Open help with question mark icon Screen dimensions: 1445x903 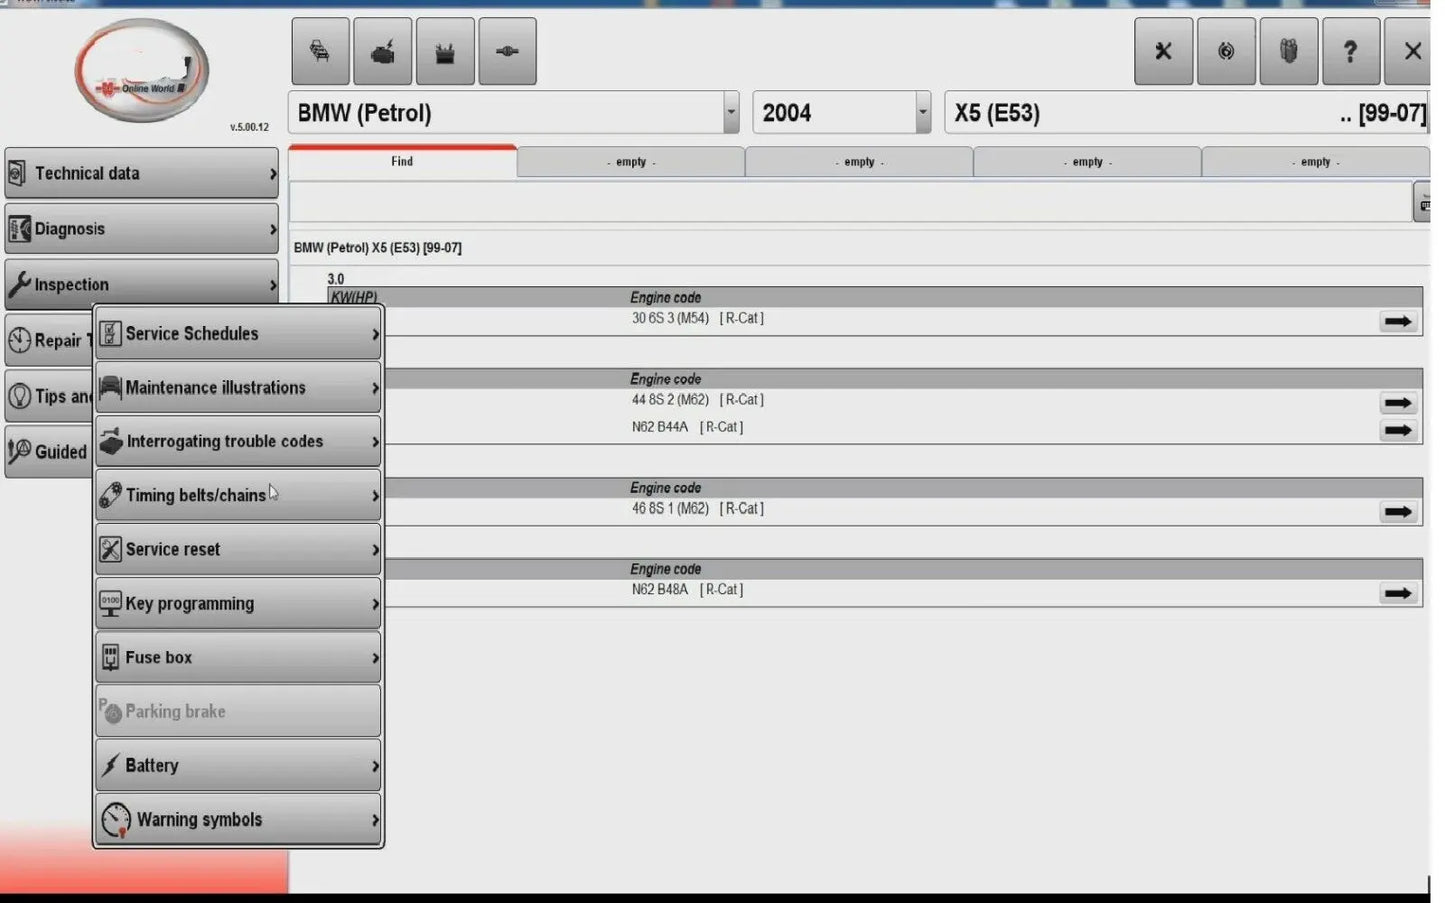1350,51
